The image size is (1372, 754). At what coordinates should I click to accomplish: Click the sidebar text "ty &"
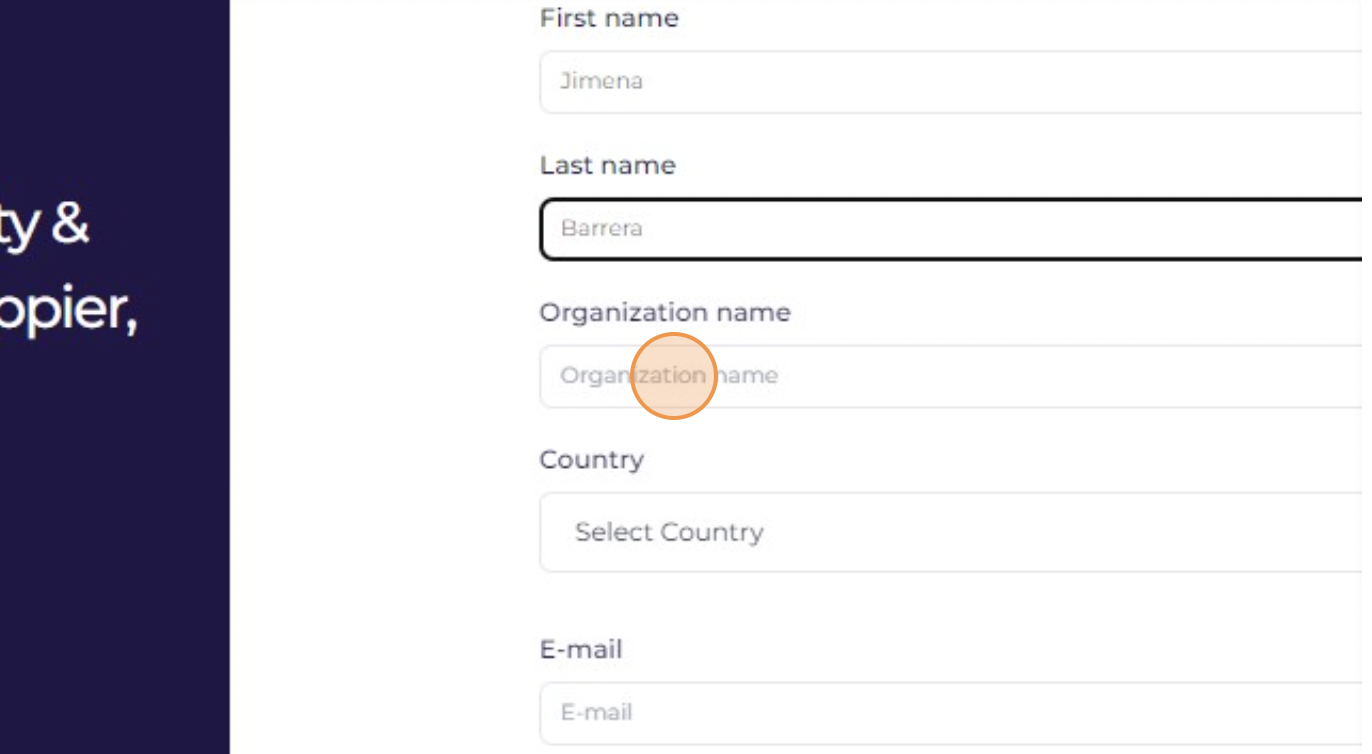pos(44,226)
